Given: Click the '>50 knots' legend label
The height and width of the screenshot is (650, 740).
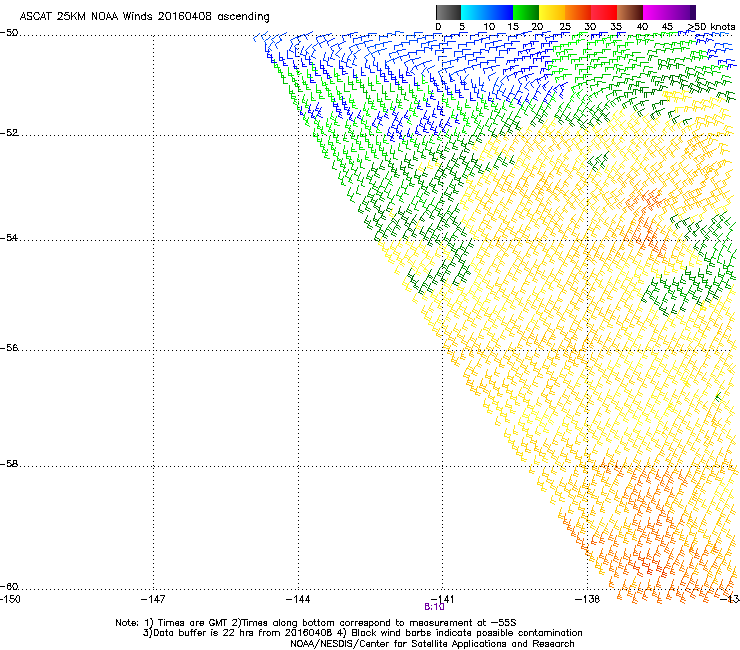Looking at the screenshot, I should click(x=711, y=27).
